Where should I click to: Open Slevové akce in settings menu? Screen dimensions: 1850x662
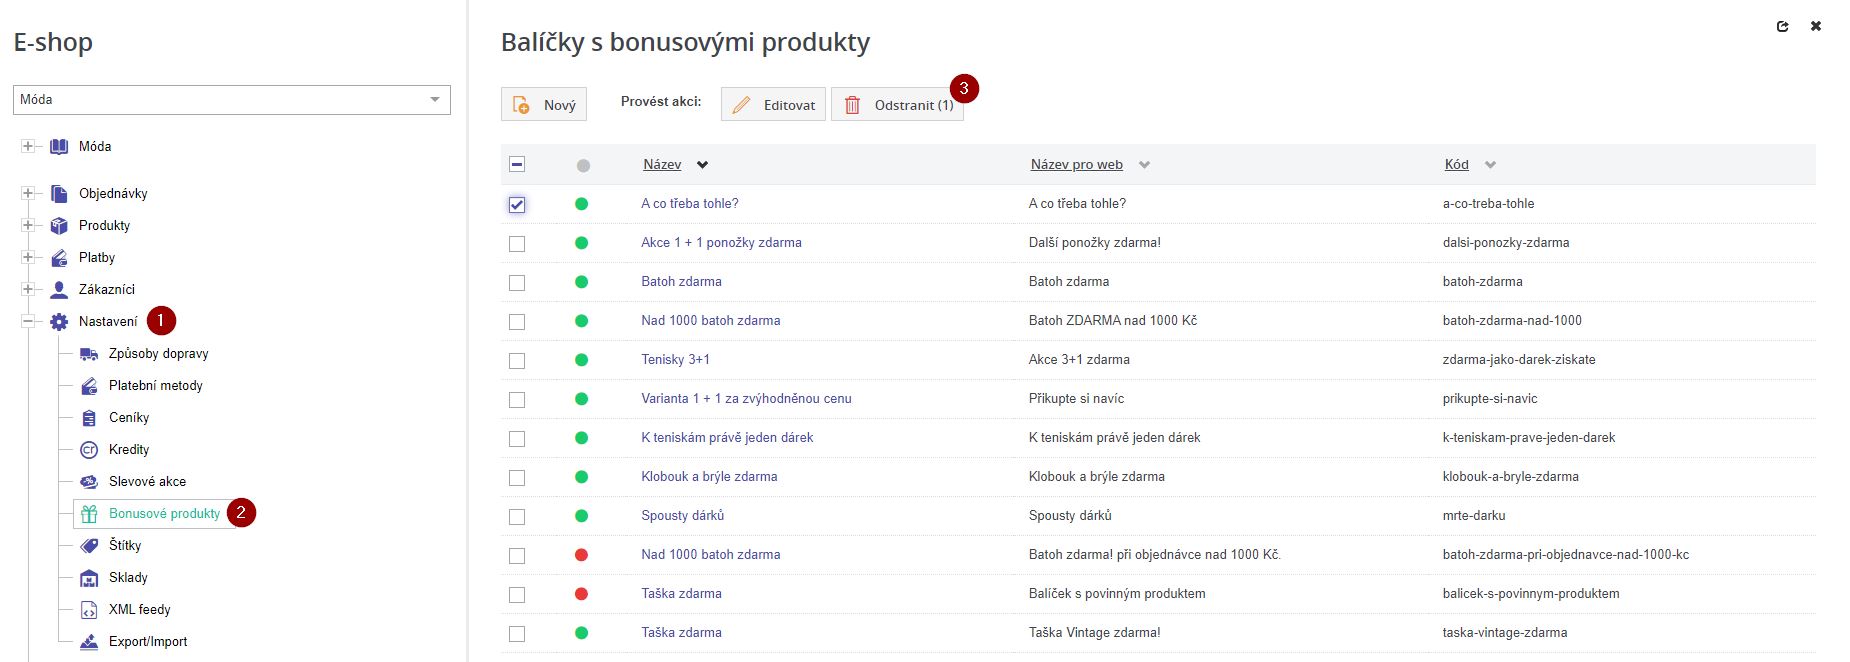(x=147, y=482)
